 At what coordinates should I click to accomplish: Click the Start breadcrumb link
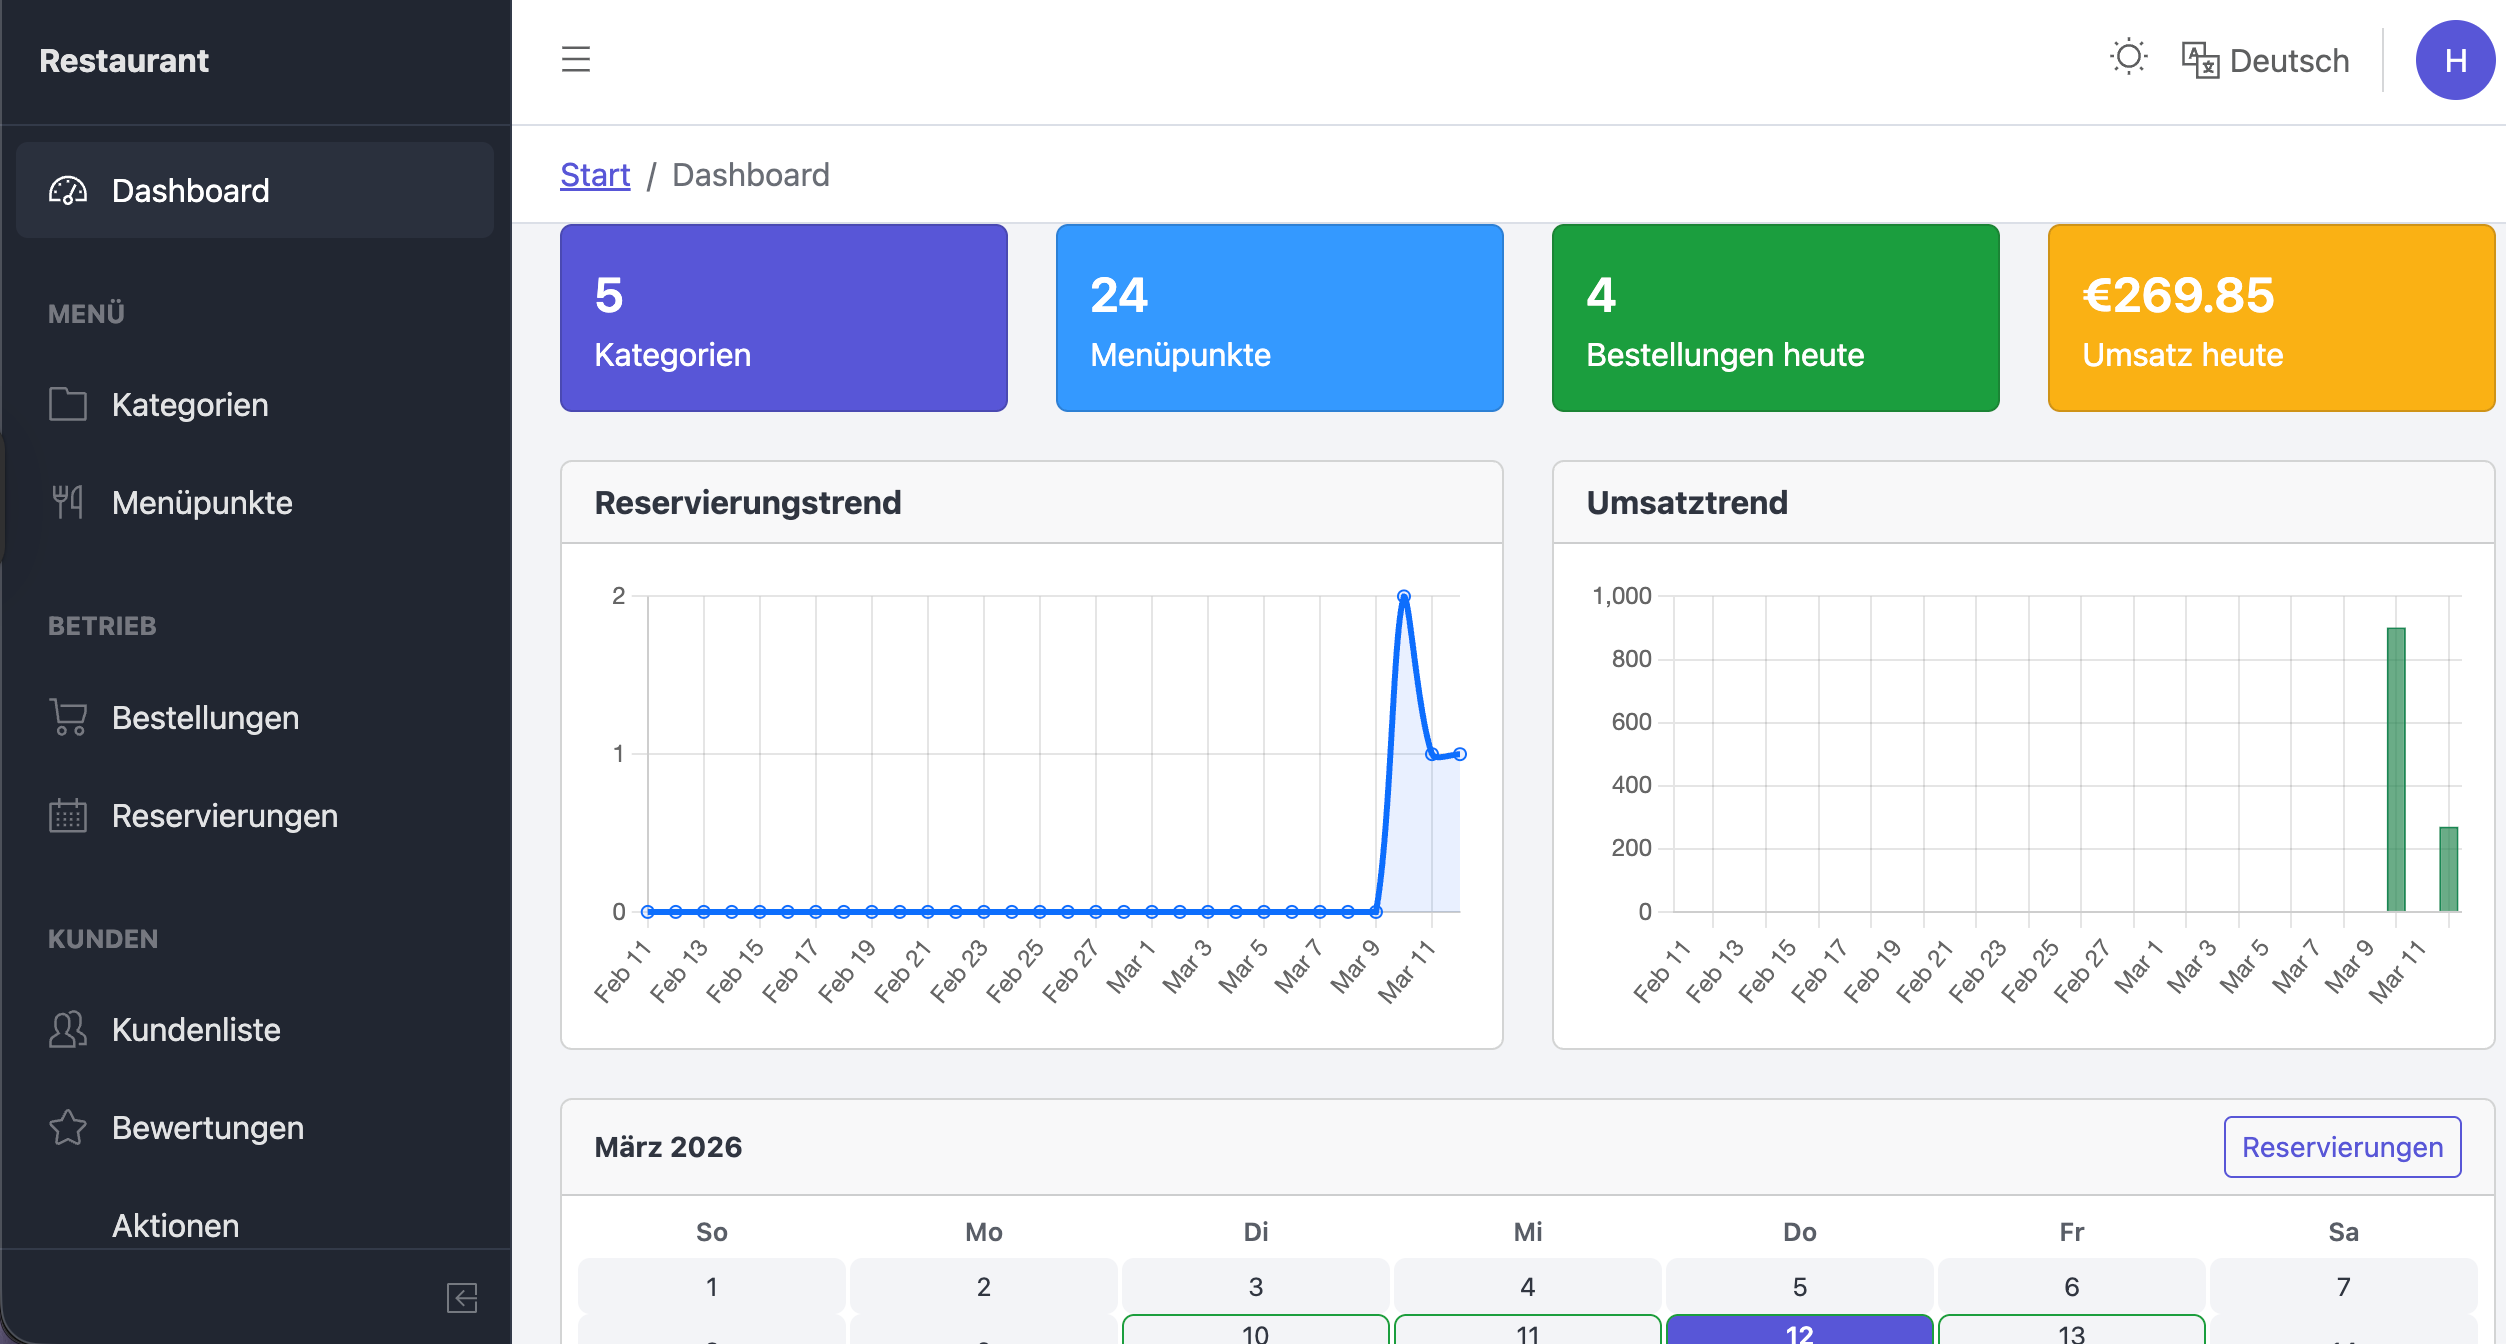595,174
